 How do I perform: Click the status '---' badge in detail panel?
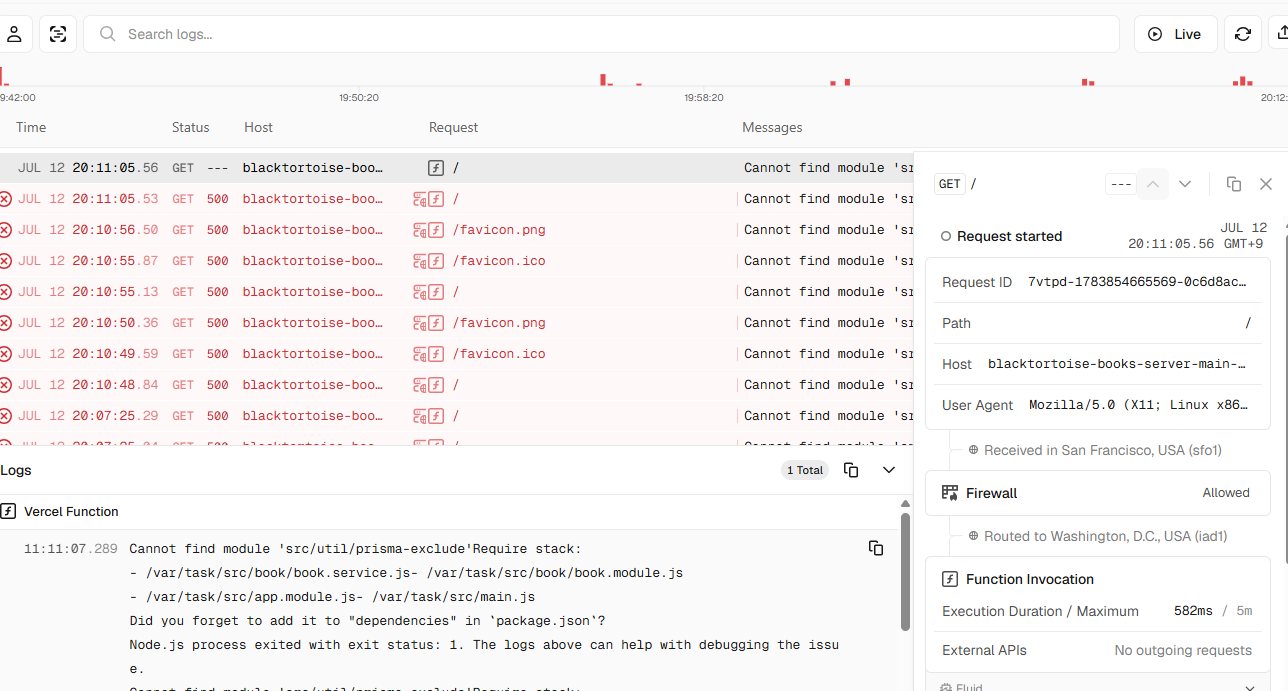point(1121,184)
